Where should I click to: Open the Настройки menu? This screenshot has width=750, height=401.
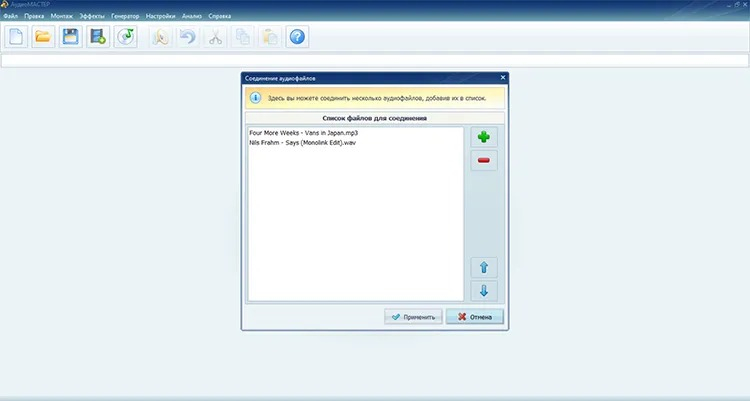[x=160, y=16]
